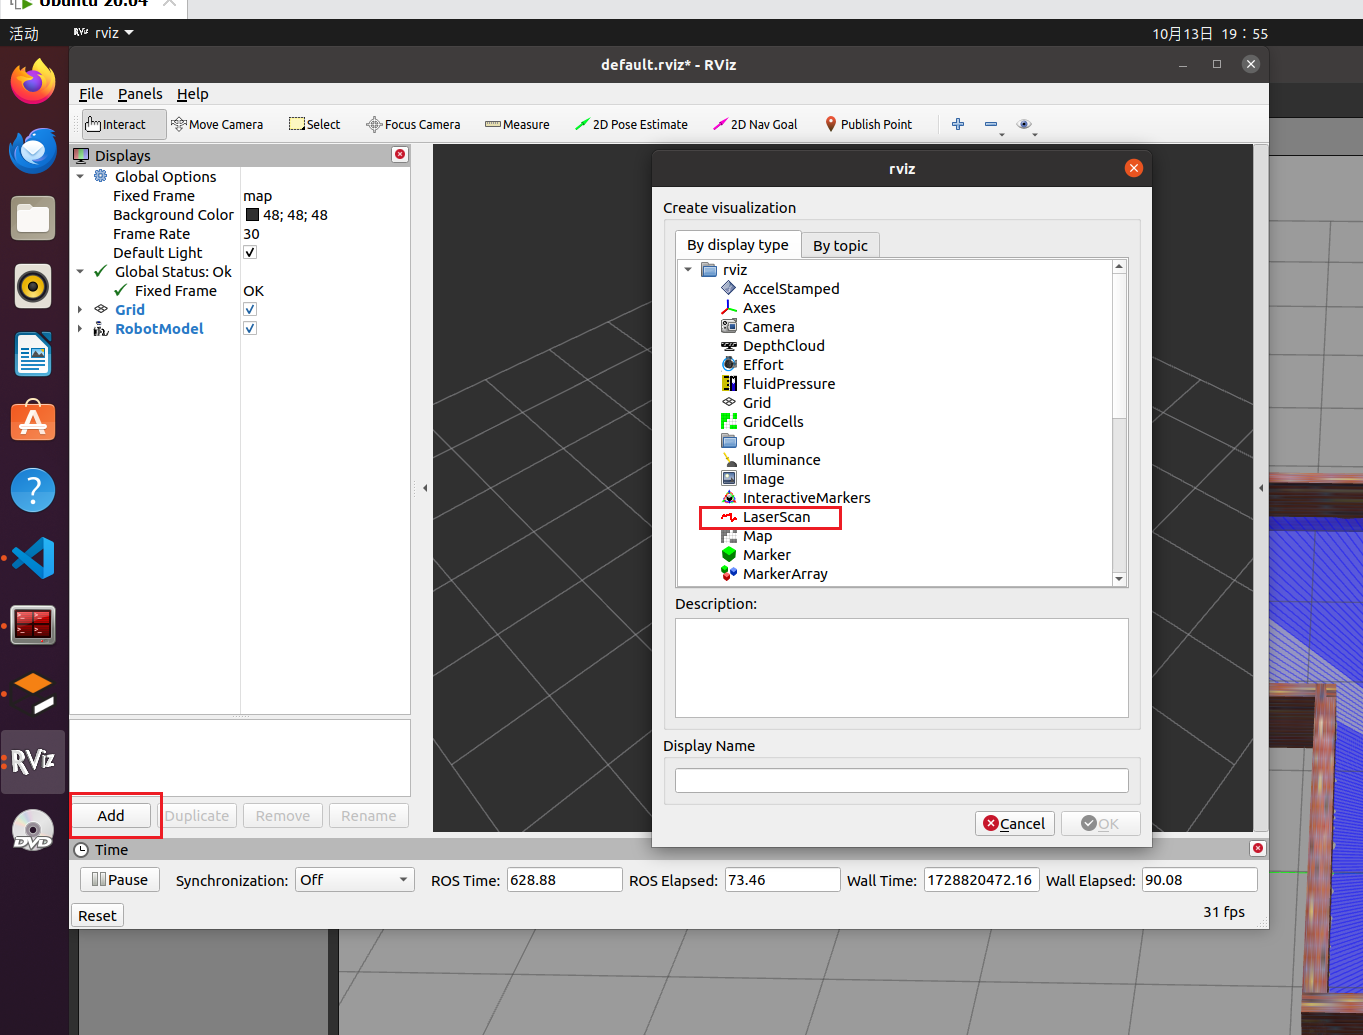Collapse the Global Status tree node
This screenshot has width=1363, height=1035.
click(80, 272)
